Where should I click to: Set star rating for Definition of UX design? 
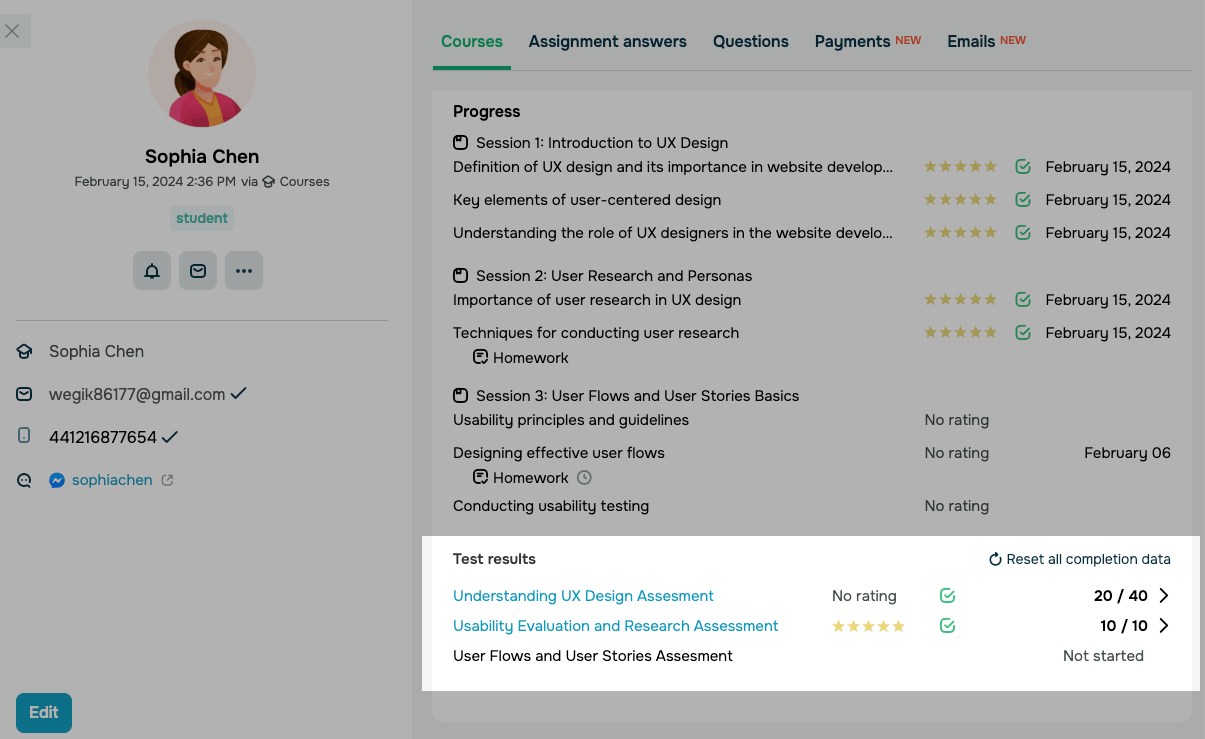tap(960, 167)
